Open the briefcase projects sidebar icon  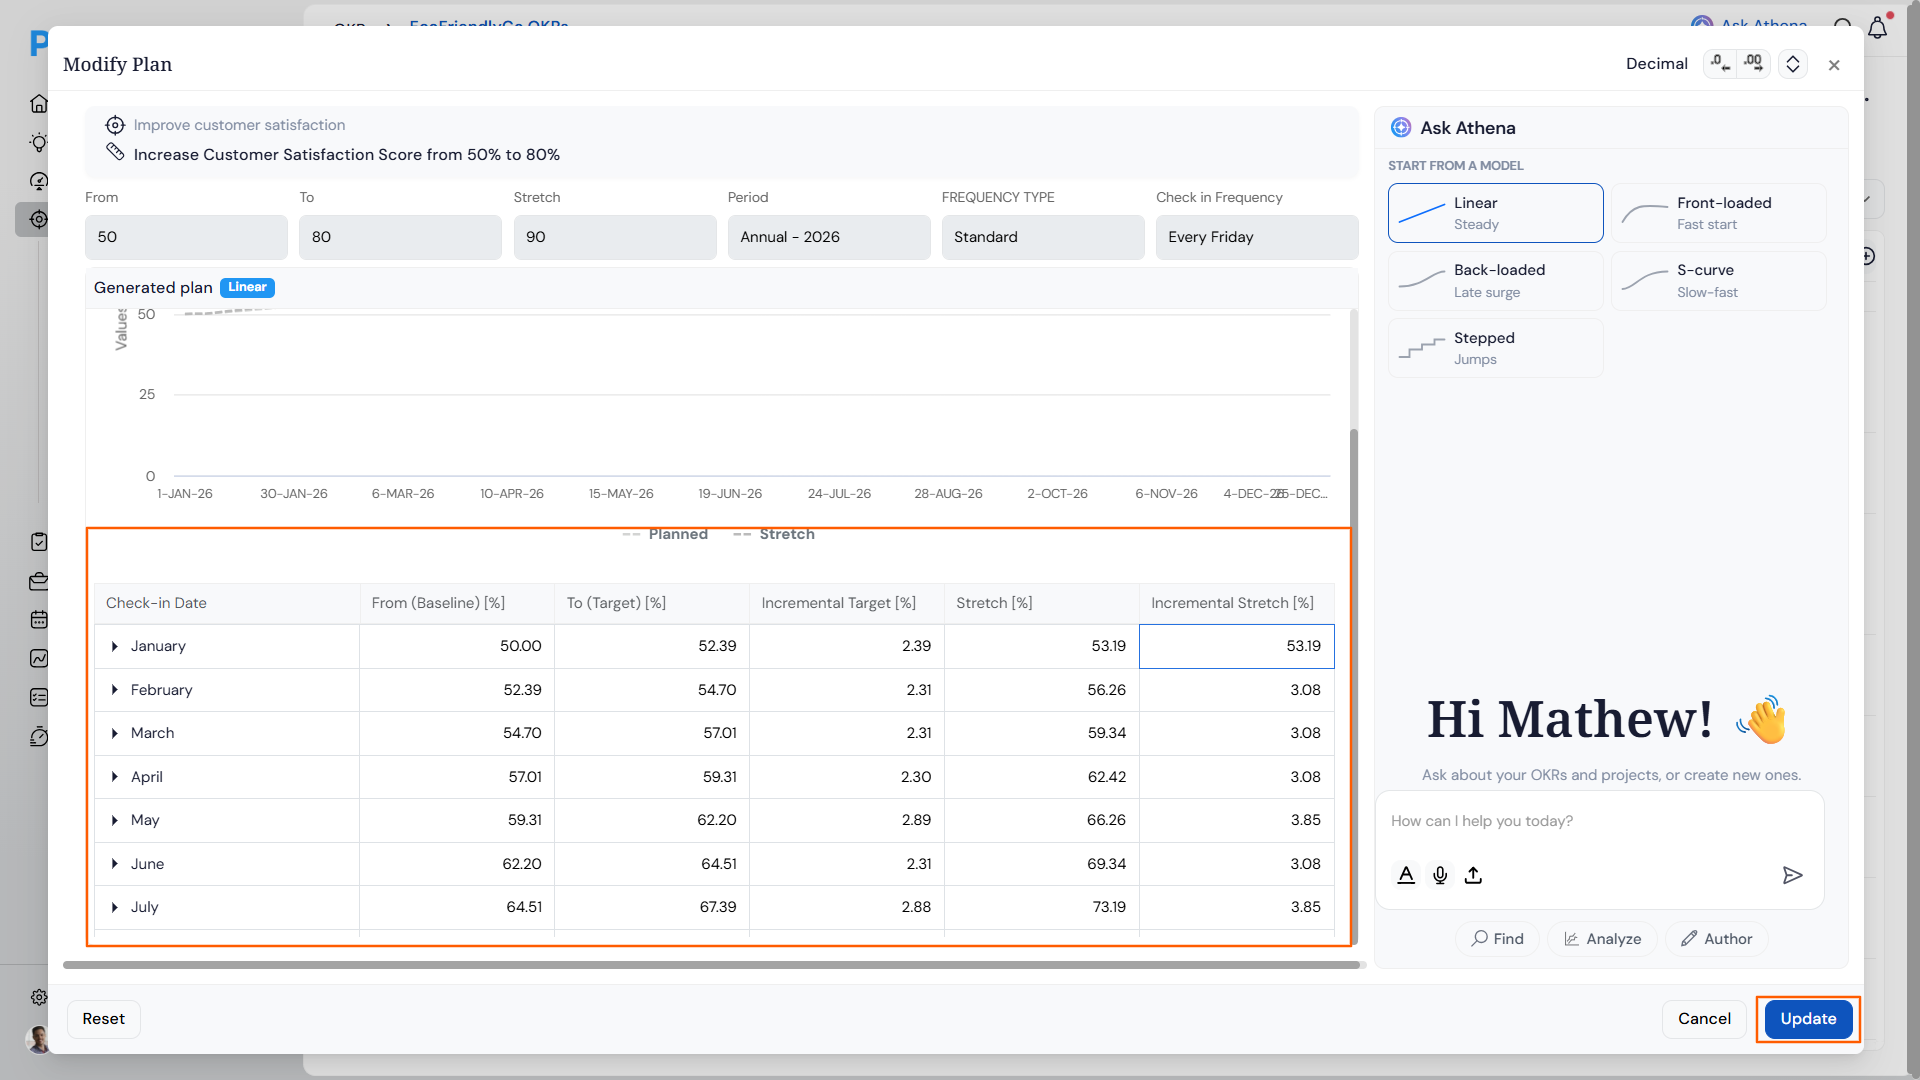pyautogui.click(x=39, y=581)
